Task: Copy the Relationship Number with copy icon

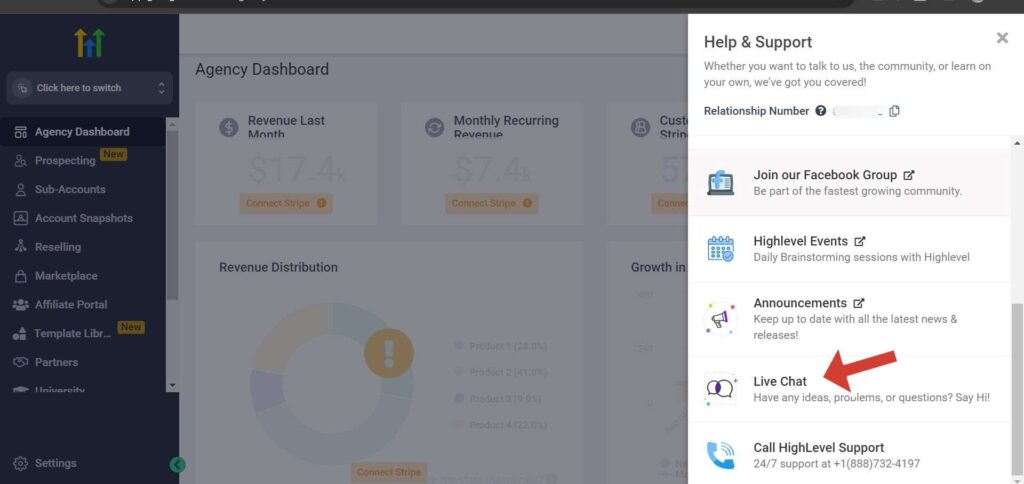Action: tap(894, 111)
